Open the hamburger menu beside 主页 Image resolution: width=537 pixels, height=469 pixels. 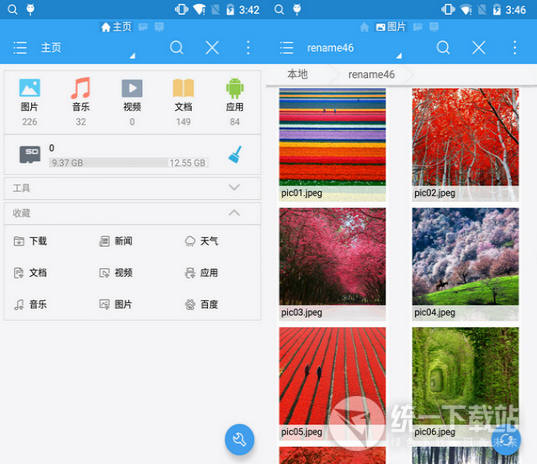[20, 48]
